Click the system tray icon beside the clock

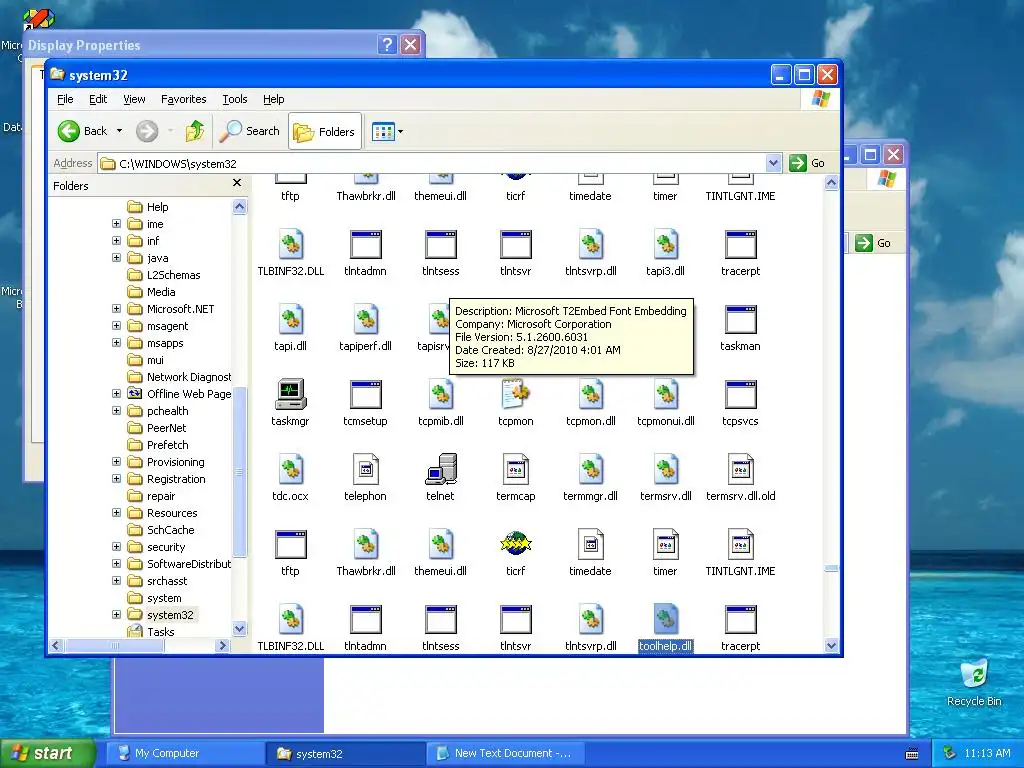[950, 753]
